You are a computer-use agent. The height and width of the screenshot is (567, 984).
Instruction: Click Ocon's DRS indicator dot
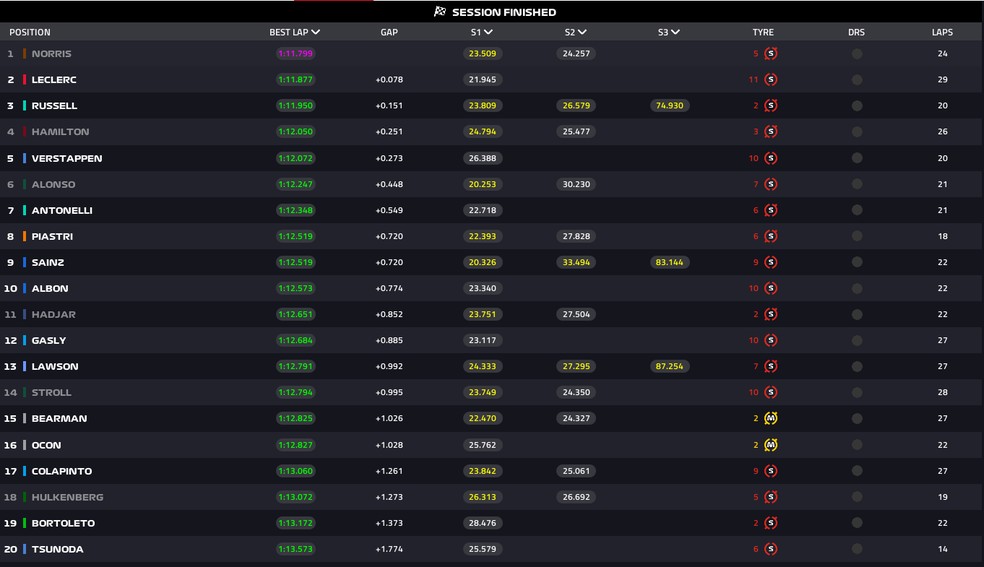coord(857,445)
